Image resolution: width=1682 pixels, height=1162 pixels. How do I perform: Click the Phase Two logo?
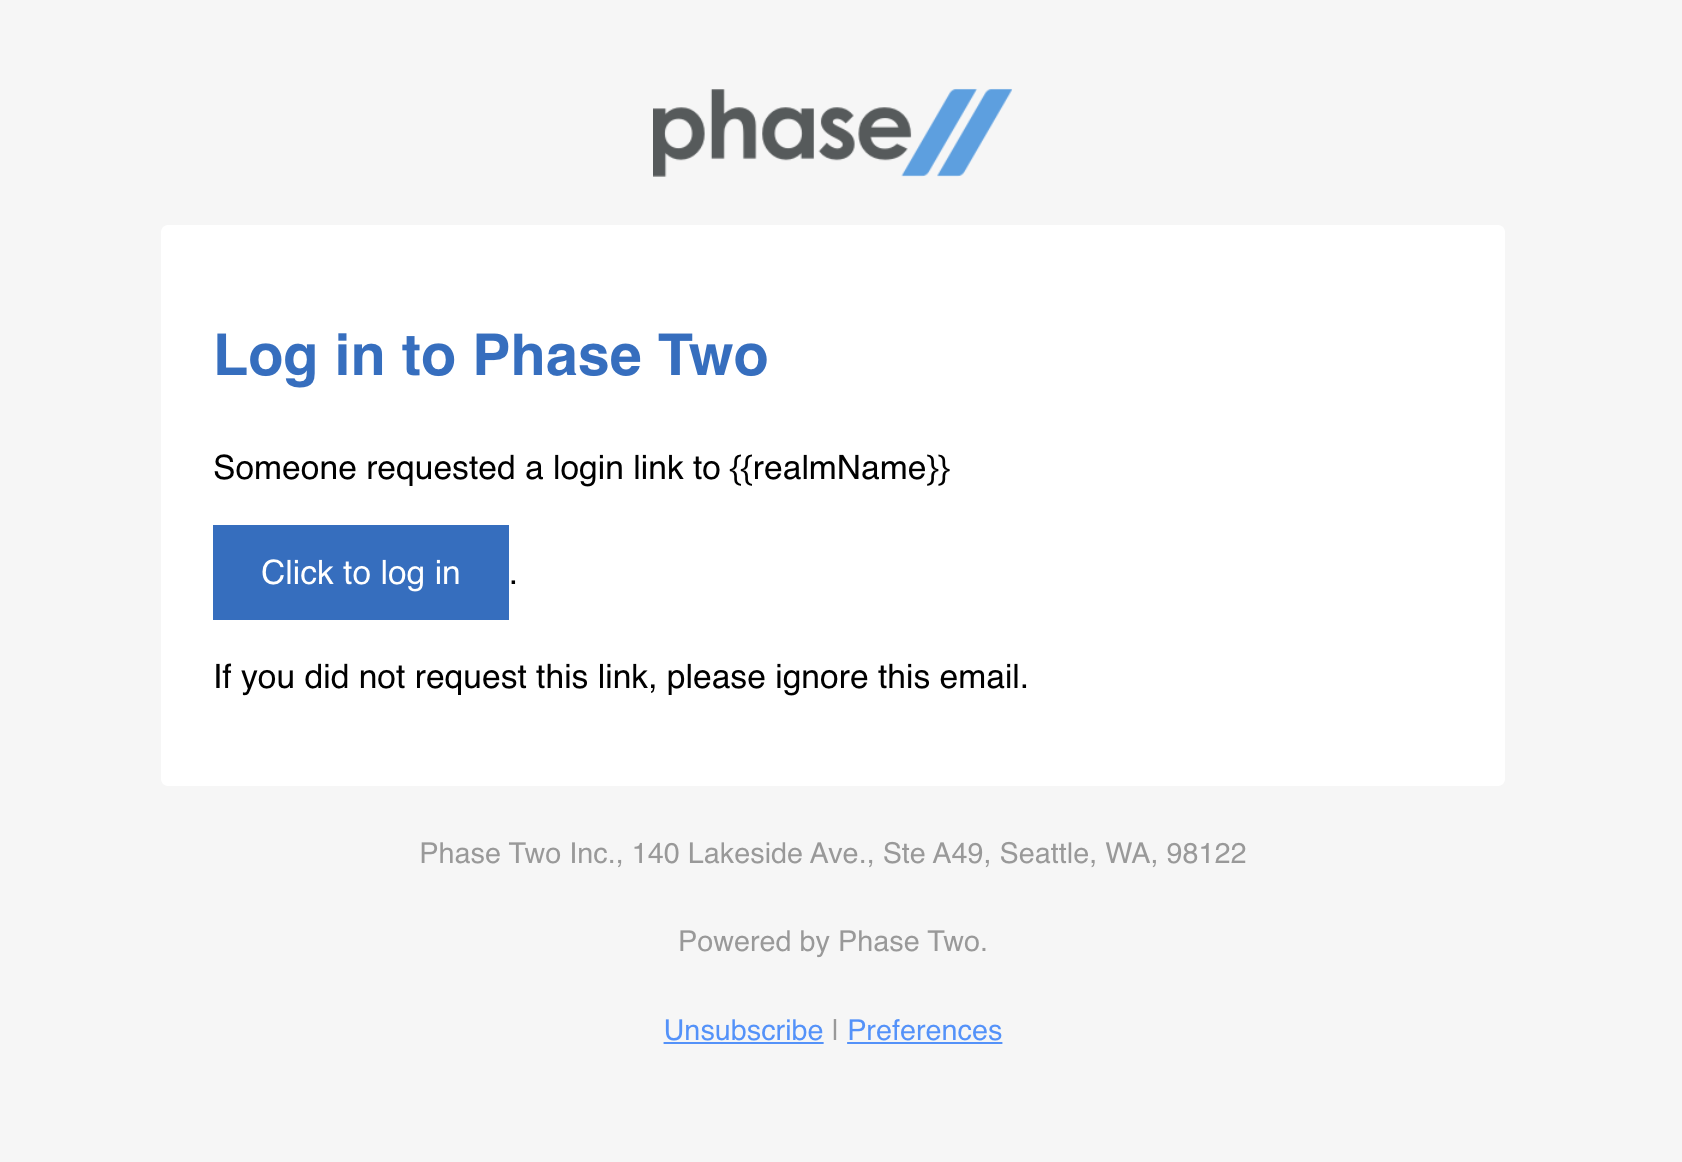pyautogui.click(x=832, y=132)
